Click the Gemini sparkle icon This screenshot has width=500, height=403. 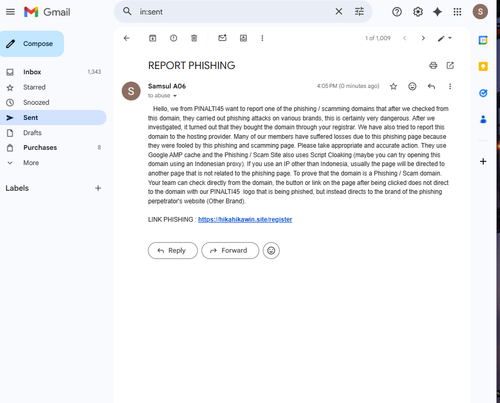pyautogui.click(x=437, y=12)
